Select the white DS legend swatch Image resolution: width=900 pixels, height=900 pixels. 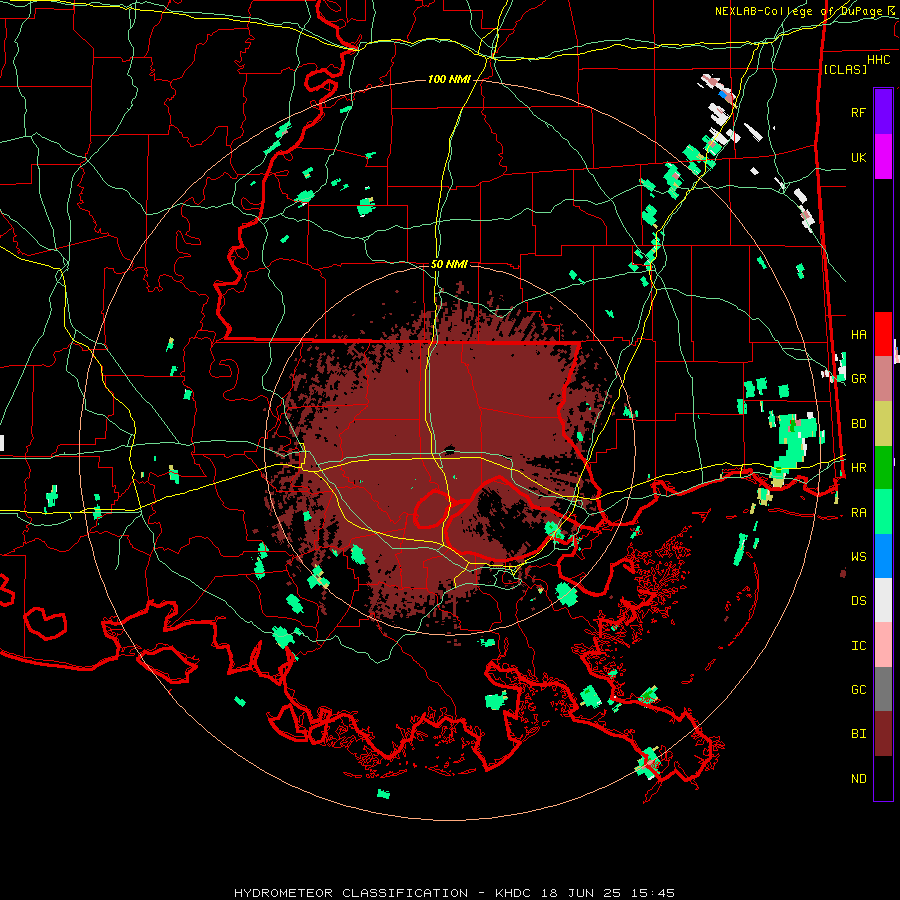pyautogui.click(x=883, y=600)
